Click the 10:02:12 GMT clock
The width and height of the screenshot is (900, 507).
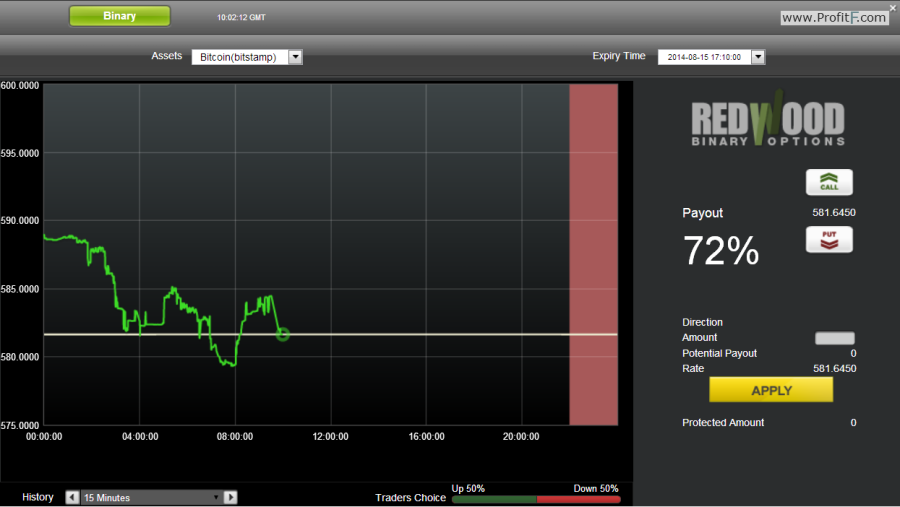pyautogui.click(x=241, y=18)
